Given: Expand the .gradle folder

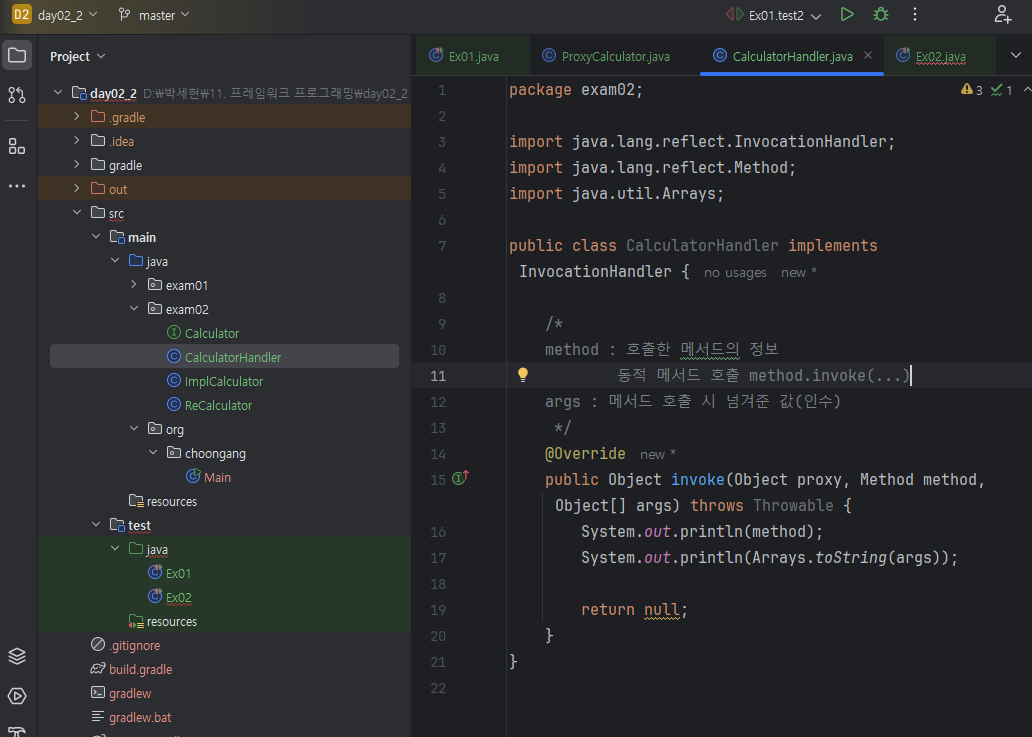Looking at the screenshot, I should tap(77, 116).
